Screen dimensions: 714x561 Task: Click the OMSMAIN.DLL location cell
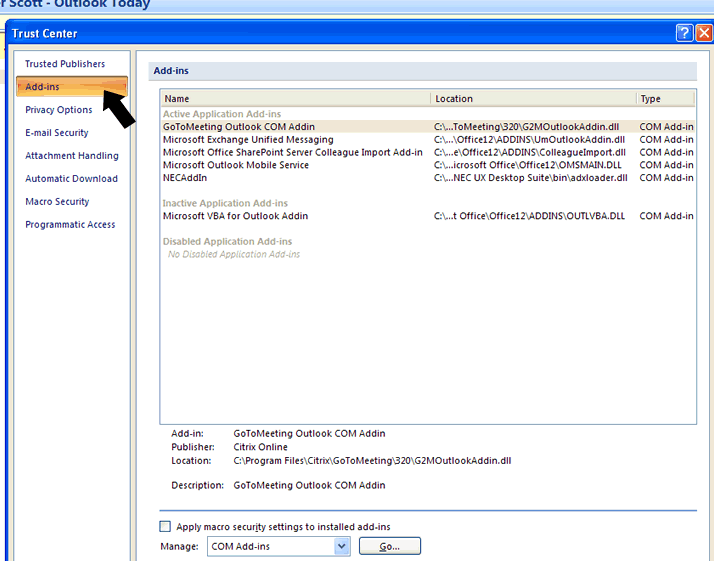click(527, 165)
